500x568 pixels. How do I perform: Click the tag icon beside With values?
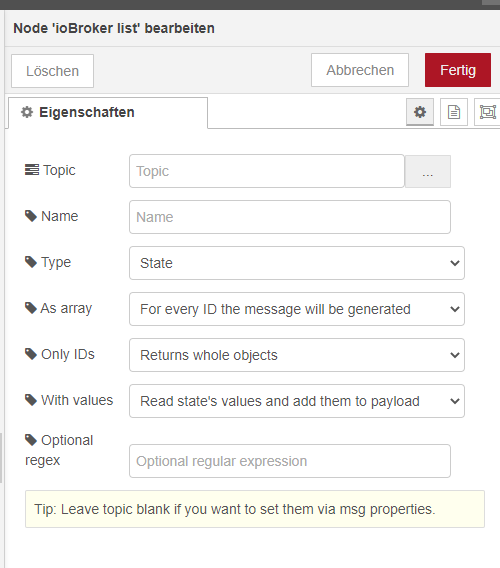click(x=31, y=400)
